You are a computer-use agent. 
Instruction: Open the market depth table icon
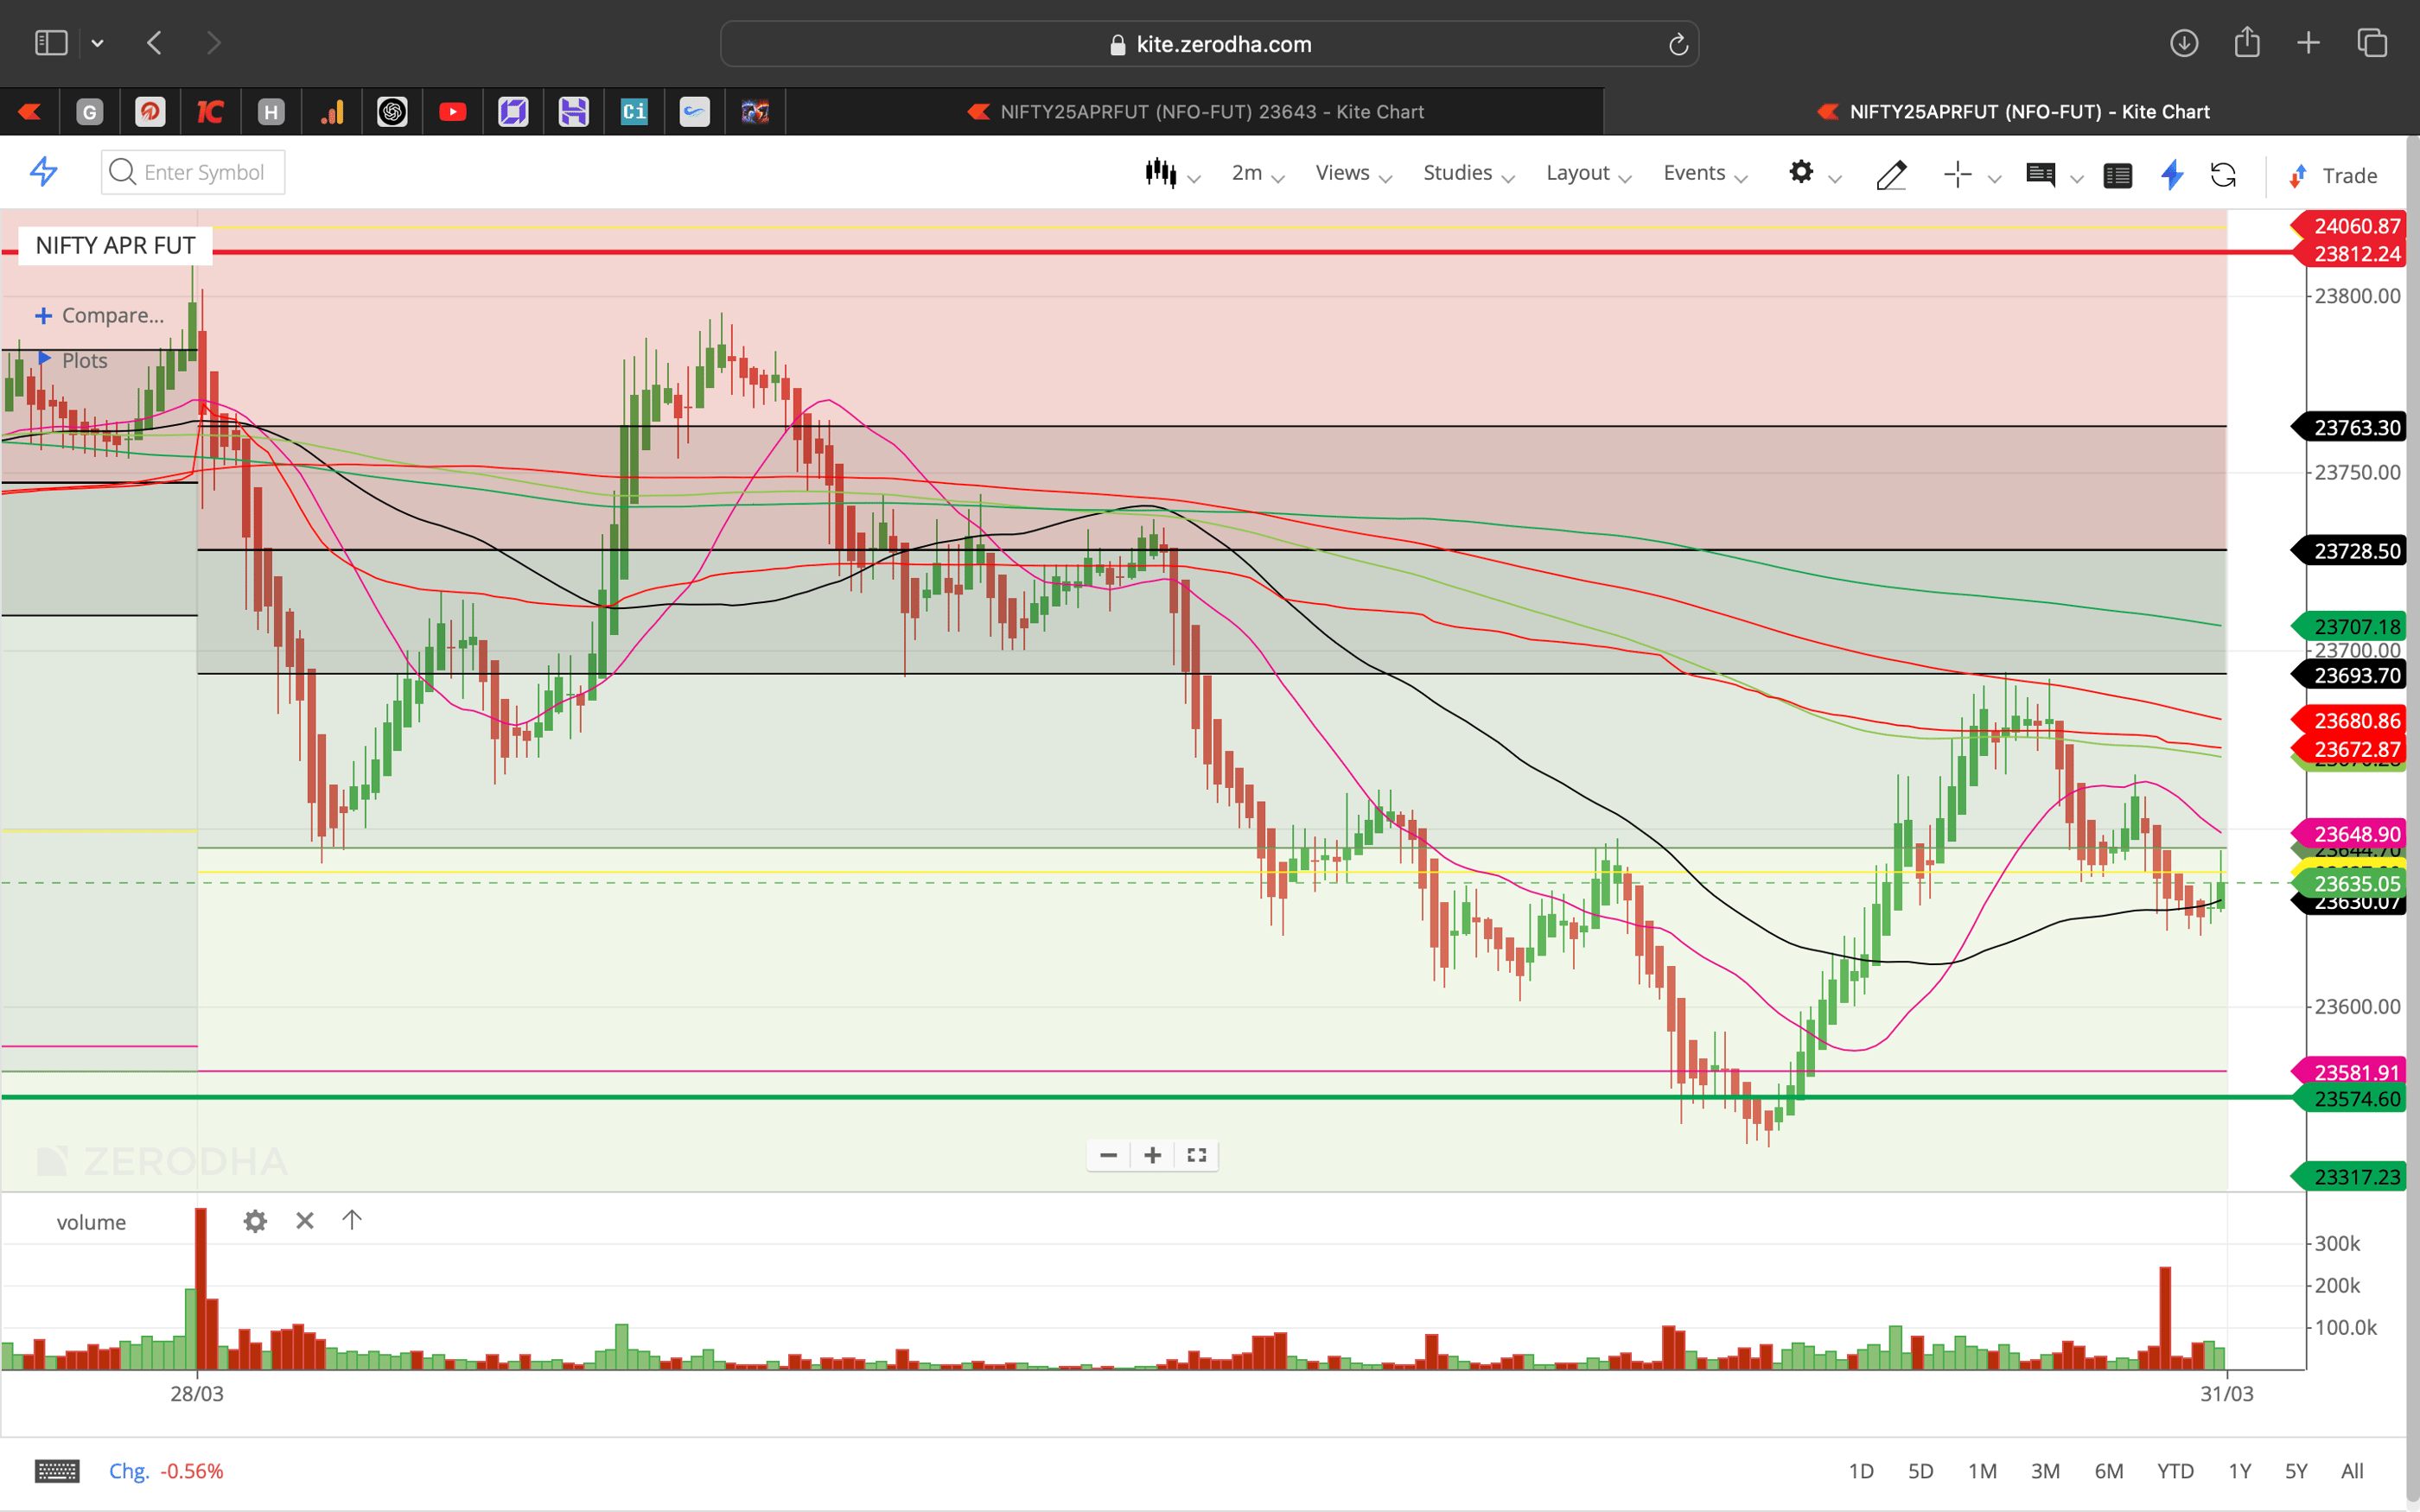coord(2118,175)
